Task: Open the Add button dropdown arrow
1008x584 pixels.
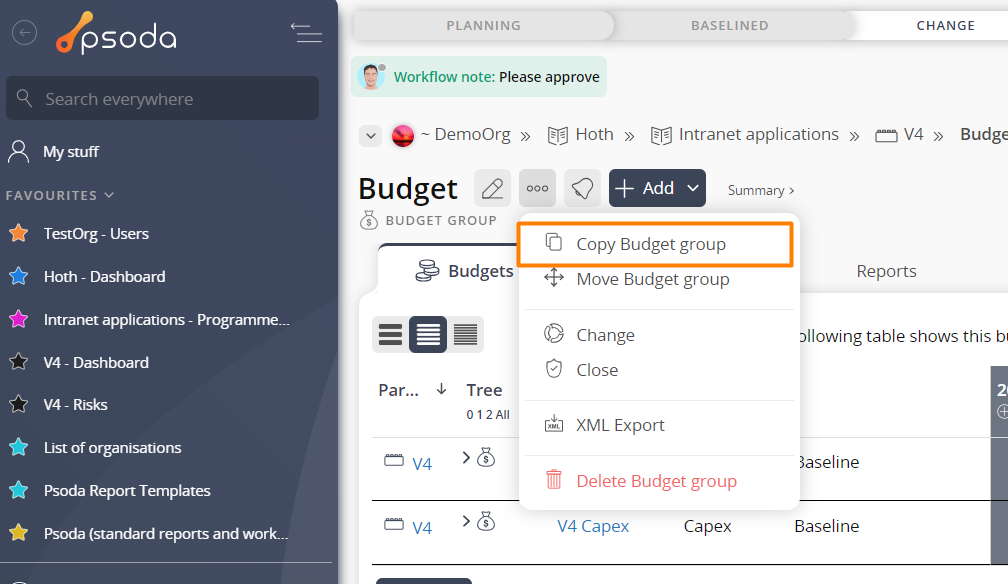Action: [x=692, y=188]
